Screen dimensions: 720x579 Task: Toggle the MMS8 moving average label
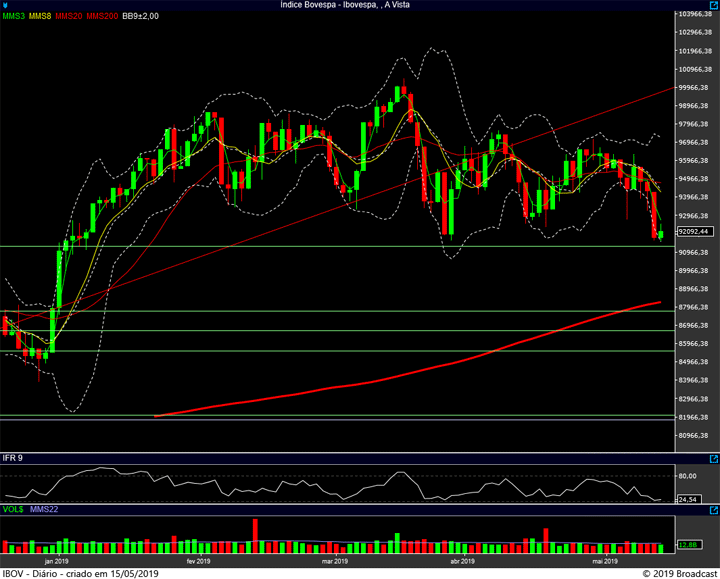click(41, 16)
